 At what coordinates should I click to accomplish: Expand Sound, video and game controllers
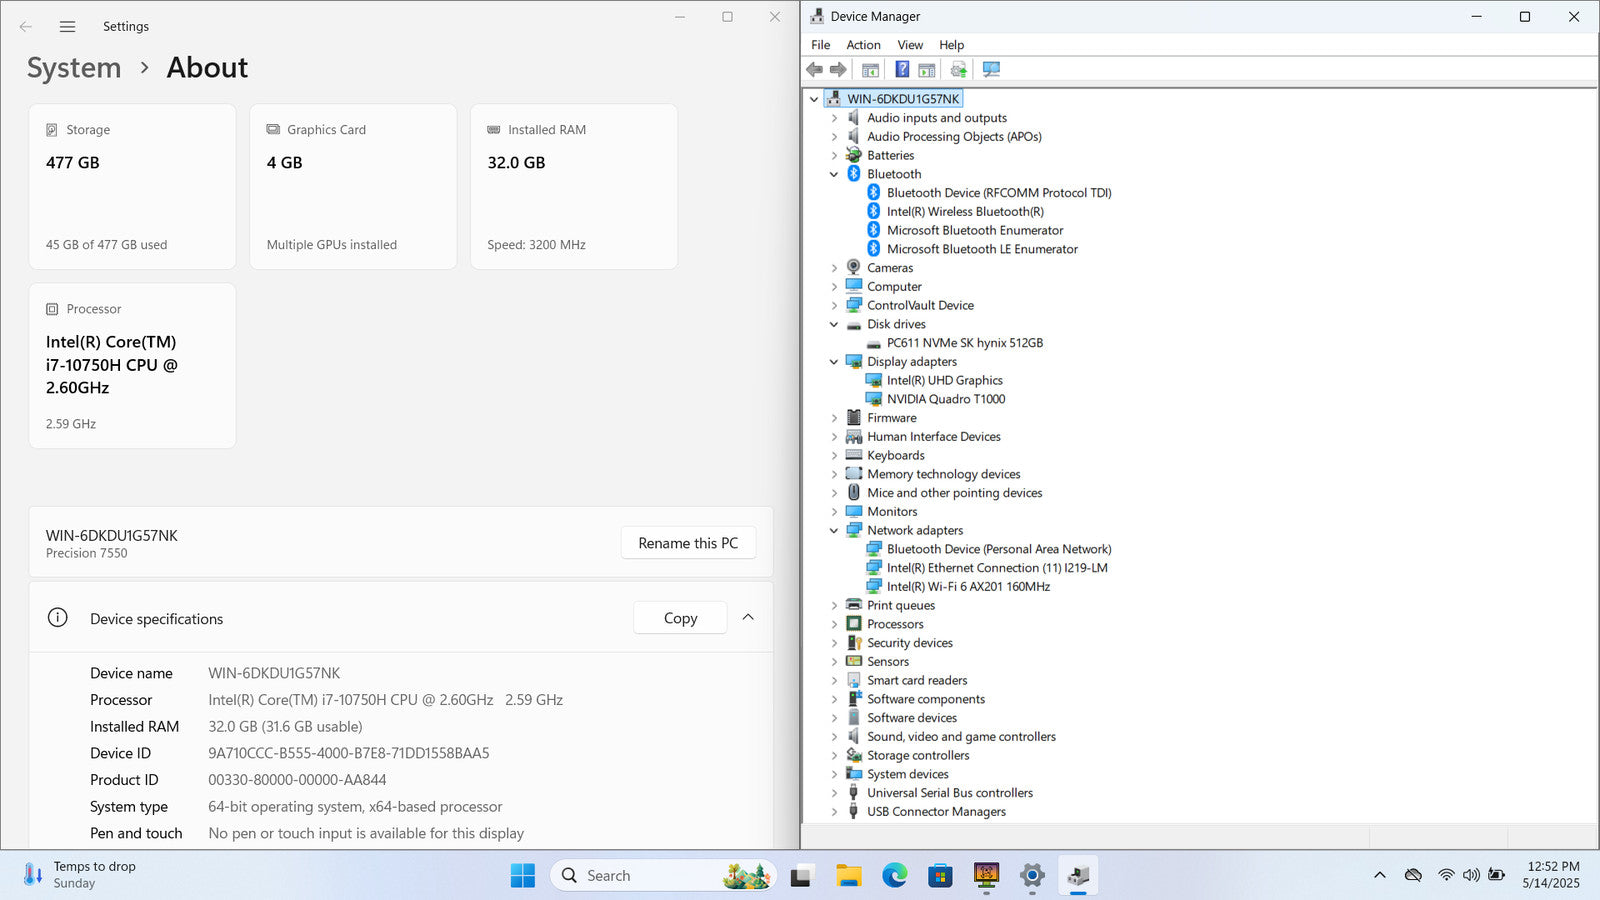tap(834, 737)
